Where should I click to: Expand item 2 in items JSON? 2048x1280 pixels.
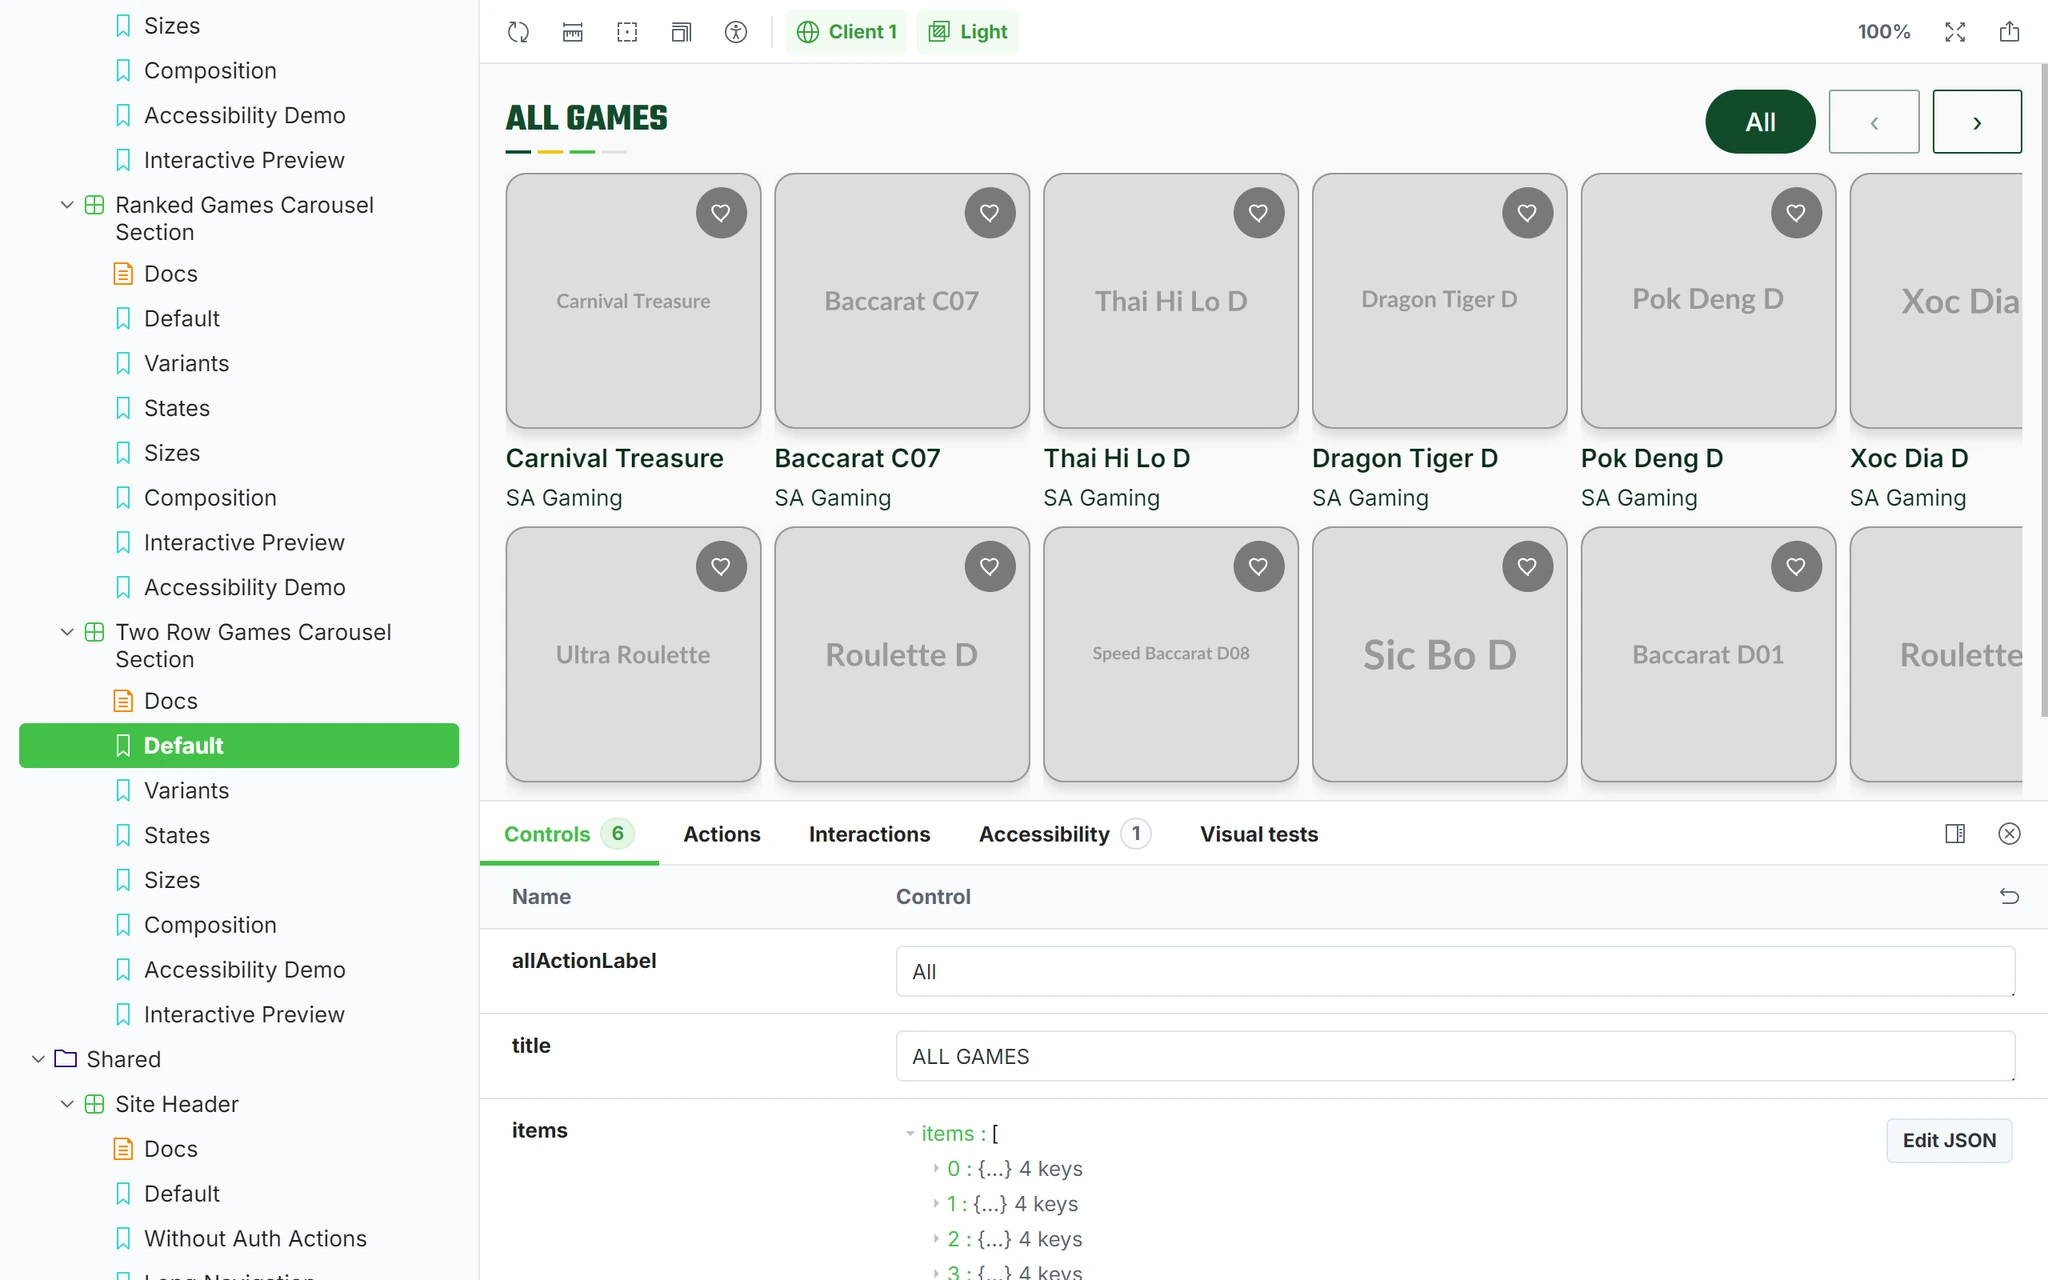click(x=936, y=1239)
